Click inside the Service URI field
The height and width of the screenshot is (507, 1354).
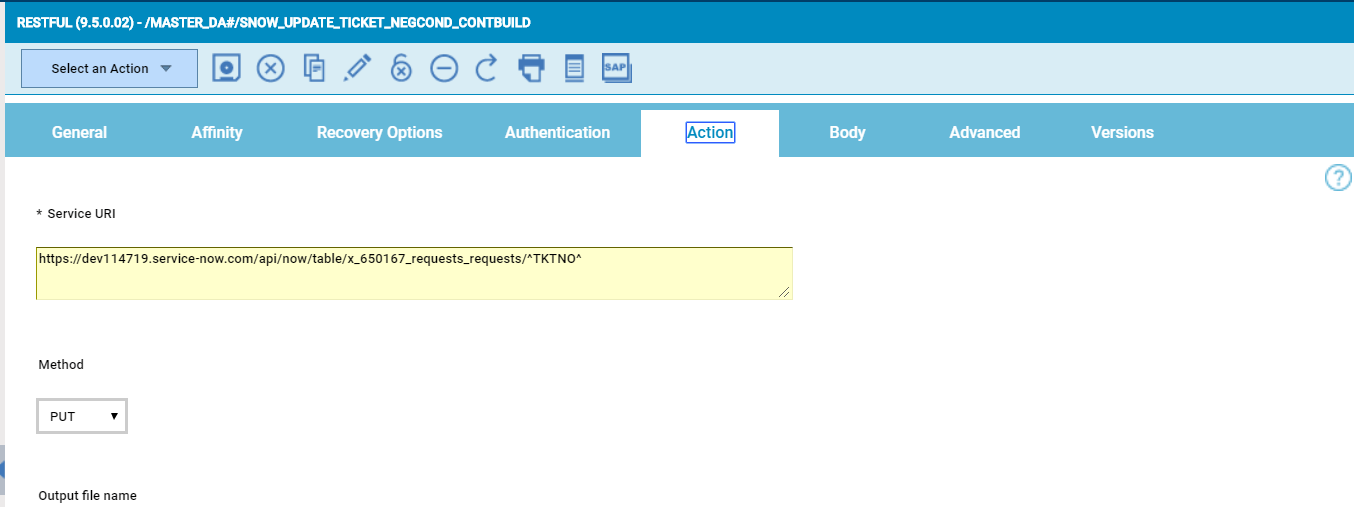click(414, 273)
